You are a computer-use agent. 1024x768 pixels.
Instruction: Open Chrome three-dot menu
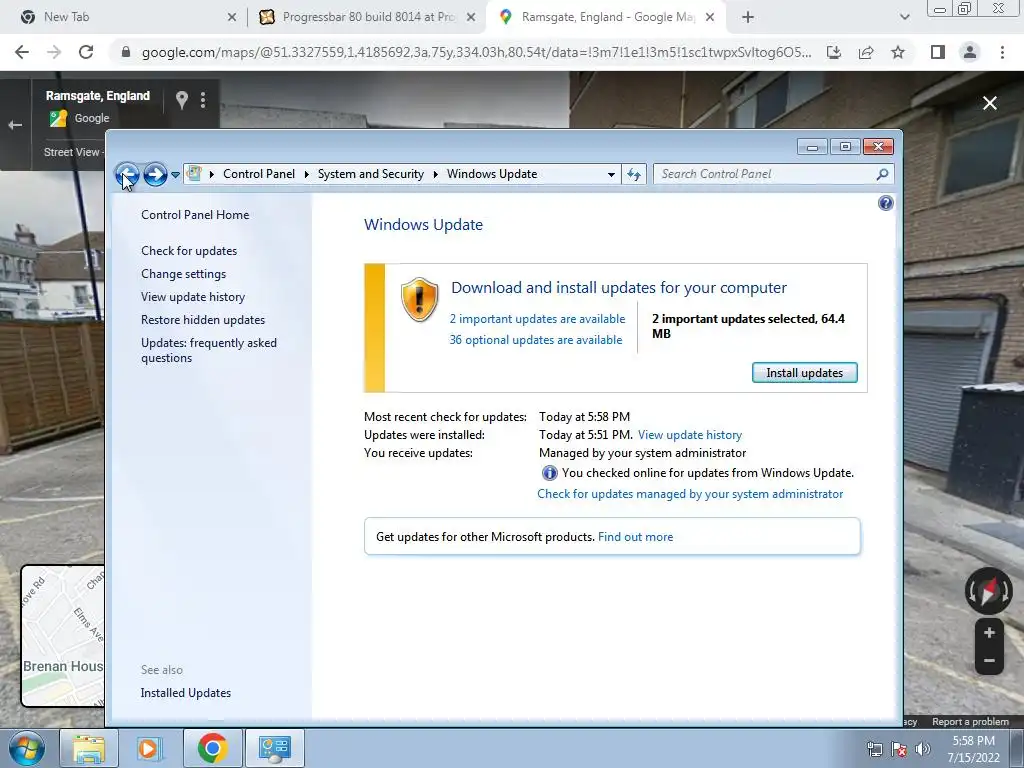coord(1002,52)
